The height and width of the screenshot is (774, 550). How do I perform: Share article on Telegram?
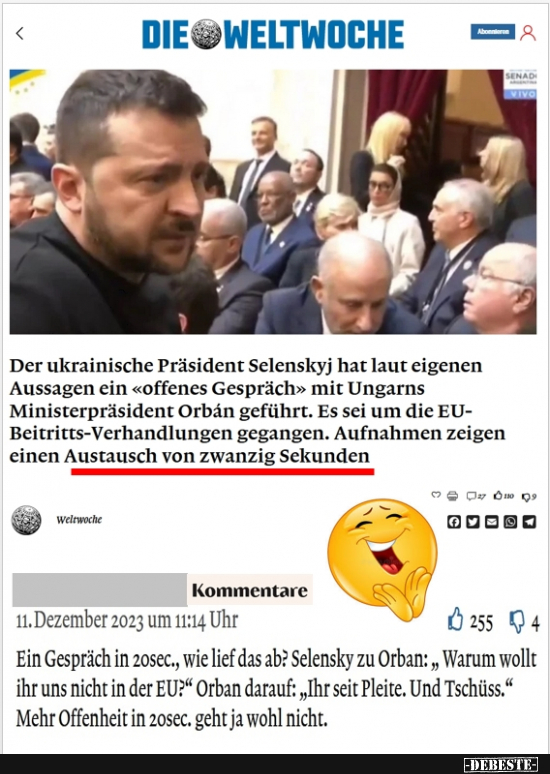pos(529,522)
